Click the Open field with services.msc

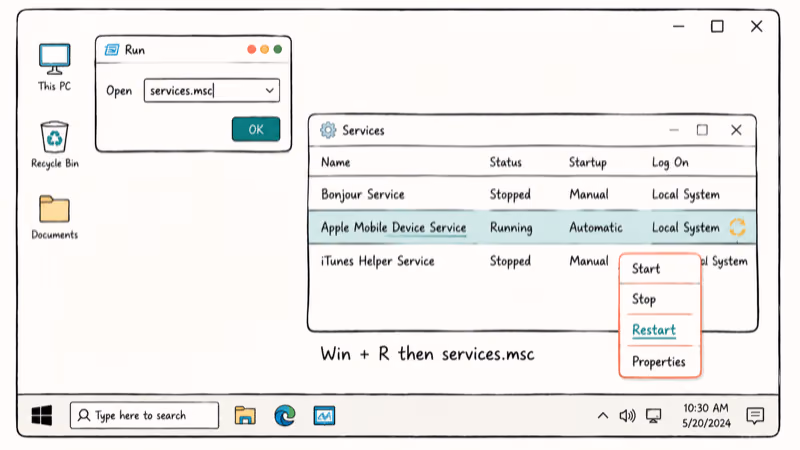[x=212, y=90]
